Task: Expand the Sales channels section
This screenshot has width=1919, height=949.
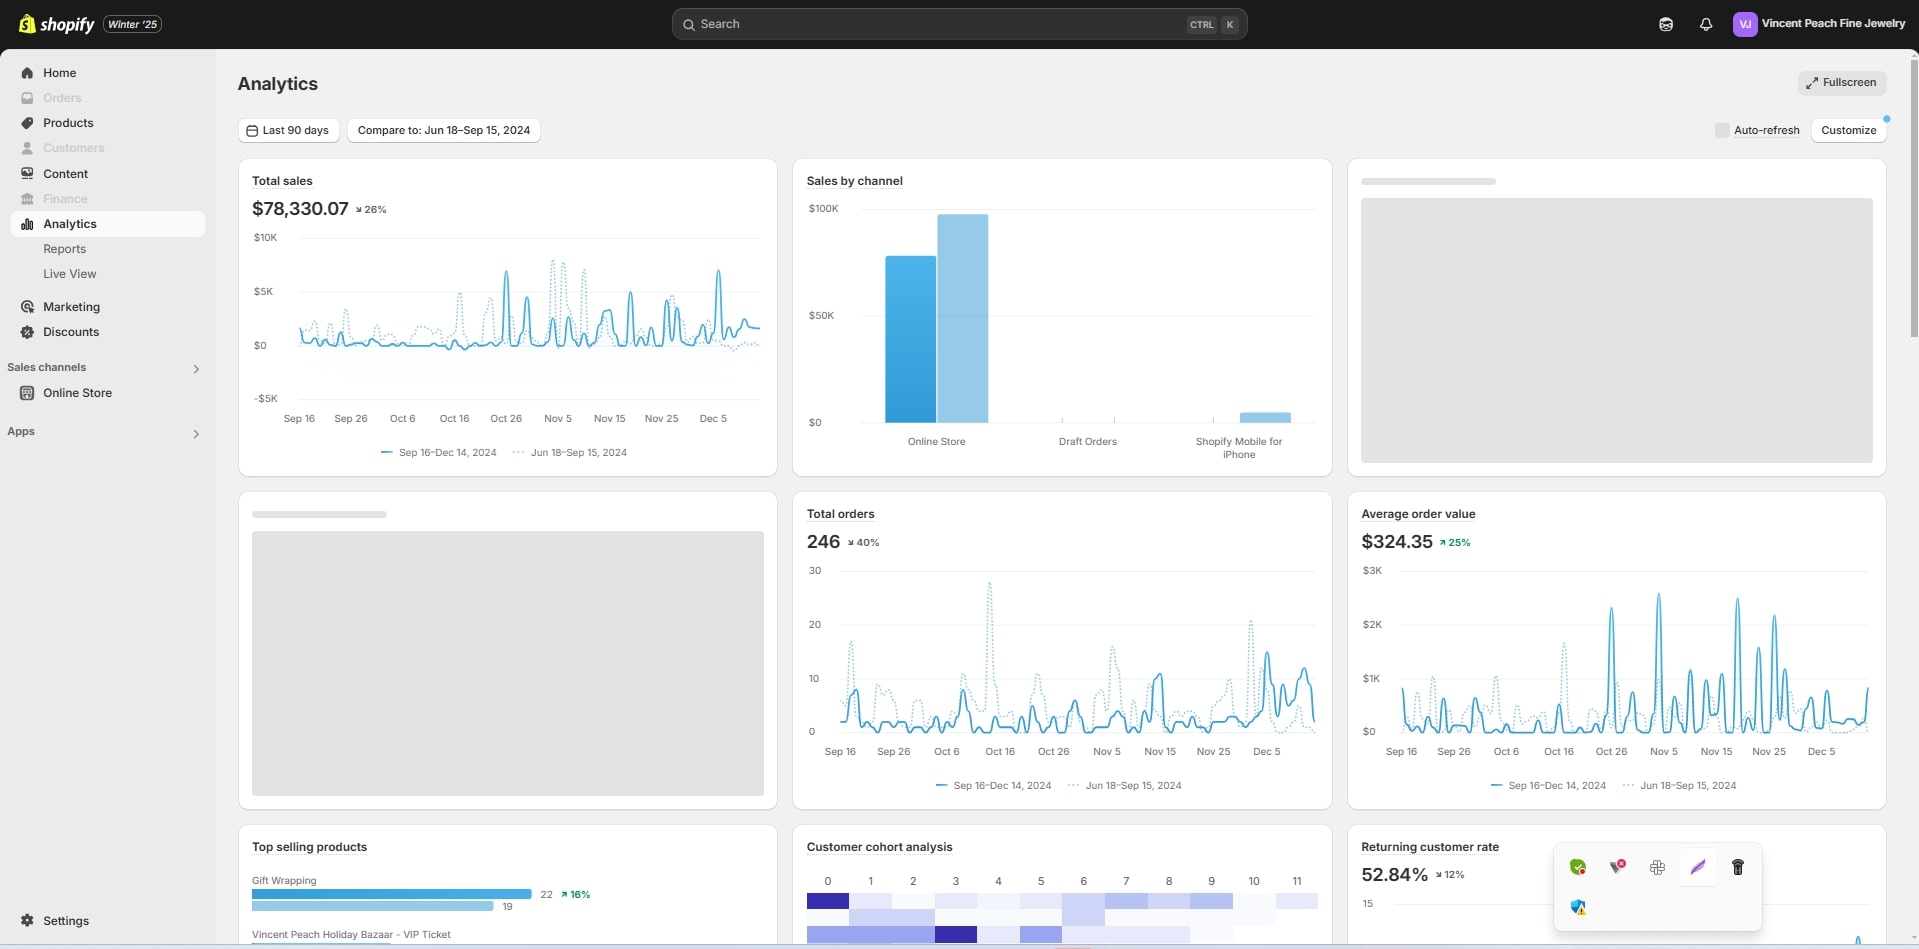Action: click(196, 369)
